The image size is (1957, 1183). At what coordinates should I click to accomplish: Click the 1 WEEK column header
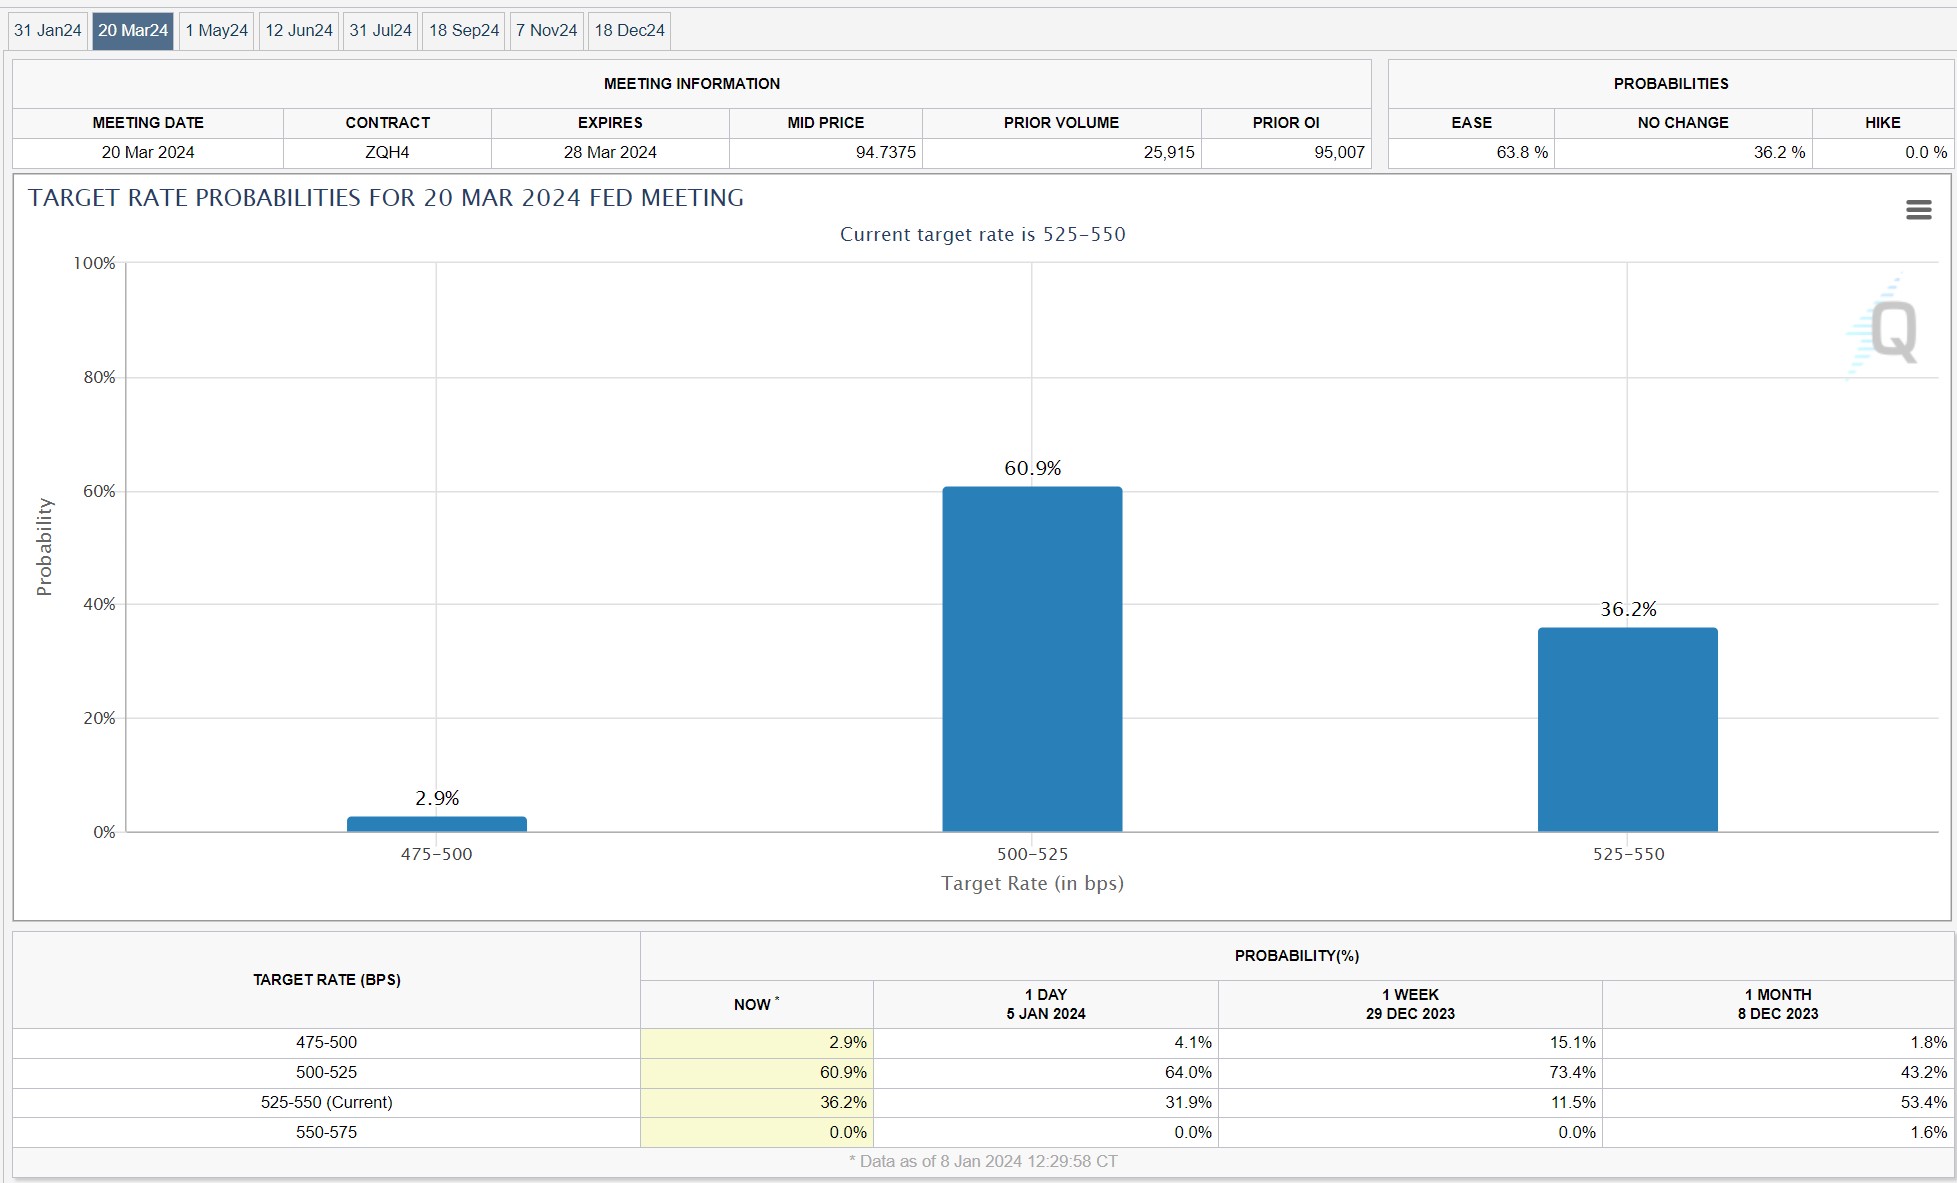(x=1410, y=1003)
